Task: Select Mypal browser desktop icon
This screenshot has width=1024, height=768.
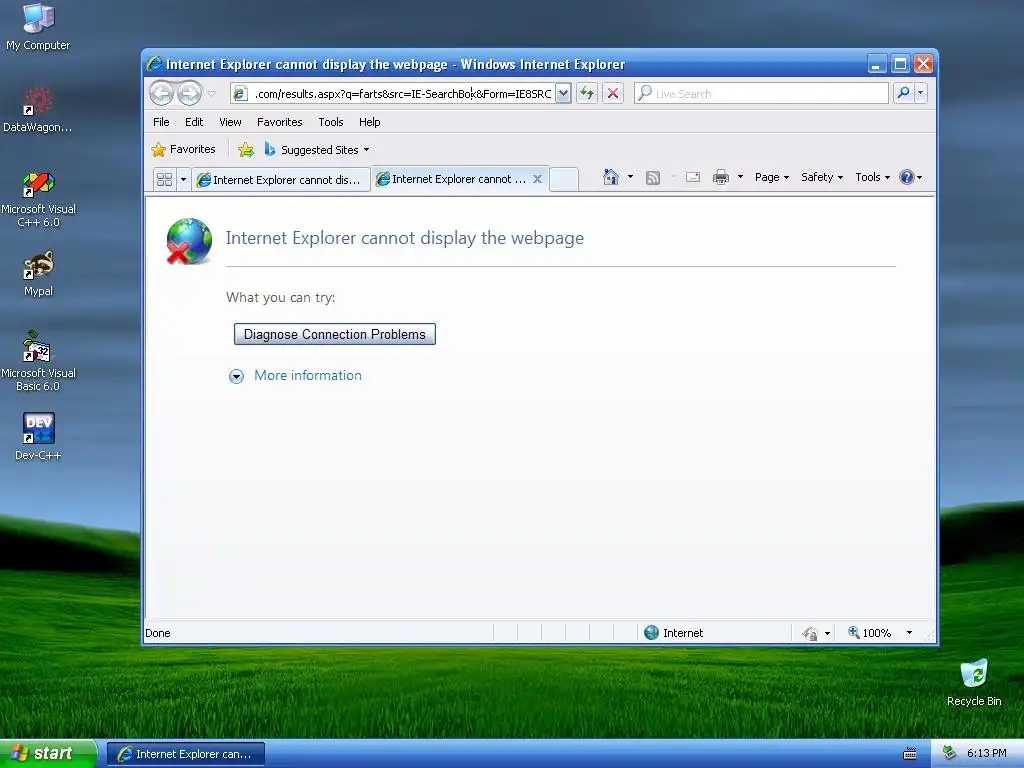Action: coord(38,273)
